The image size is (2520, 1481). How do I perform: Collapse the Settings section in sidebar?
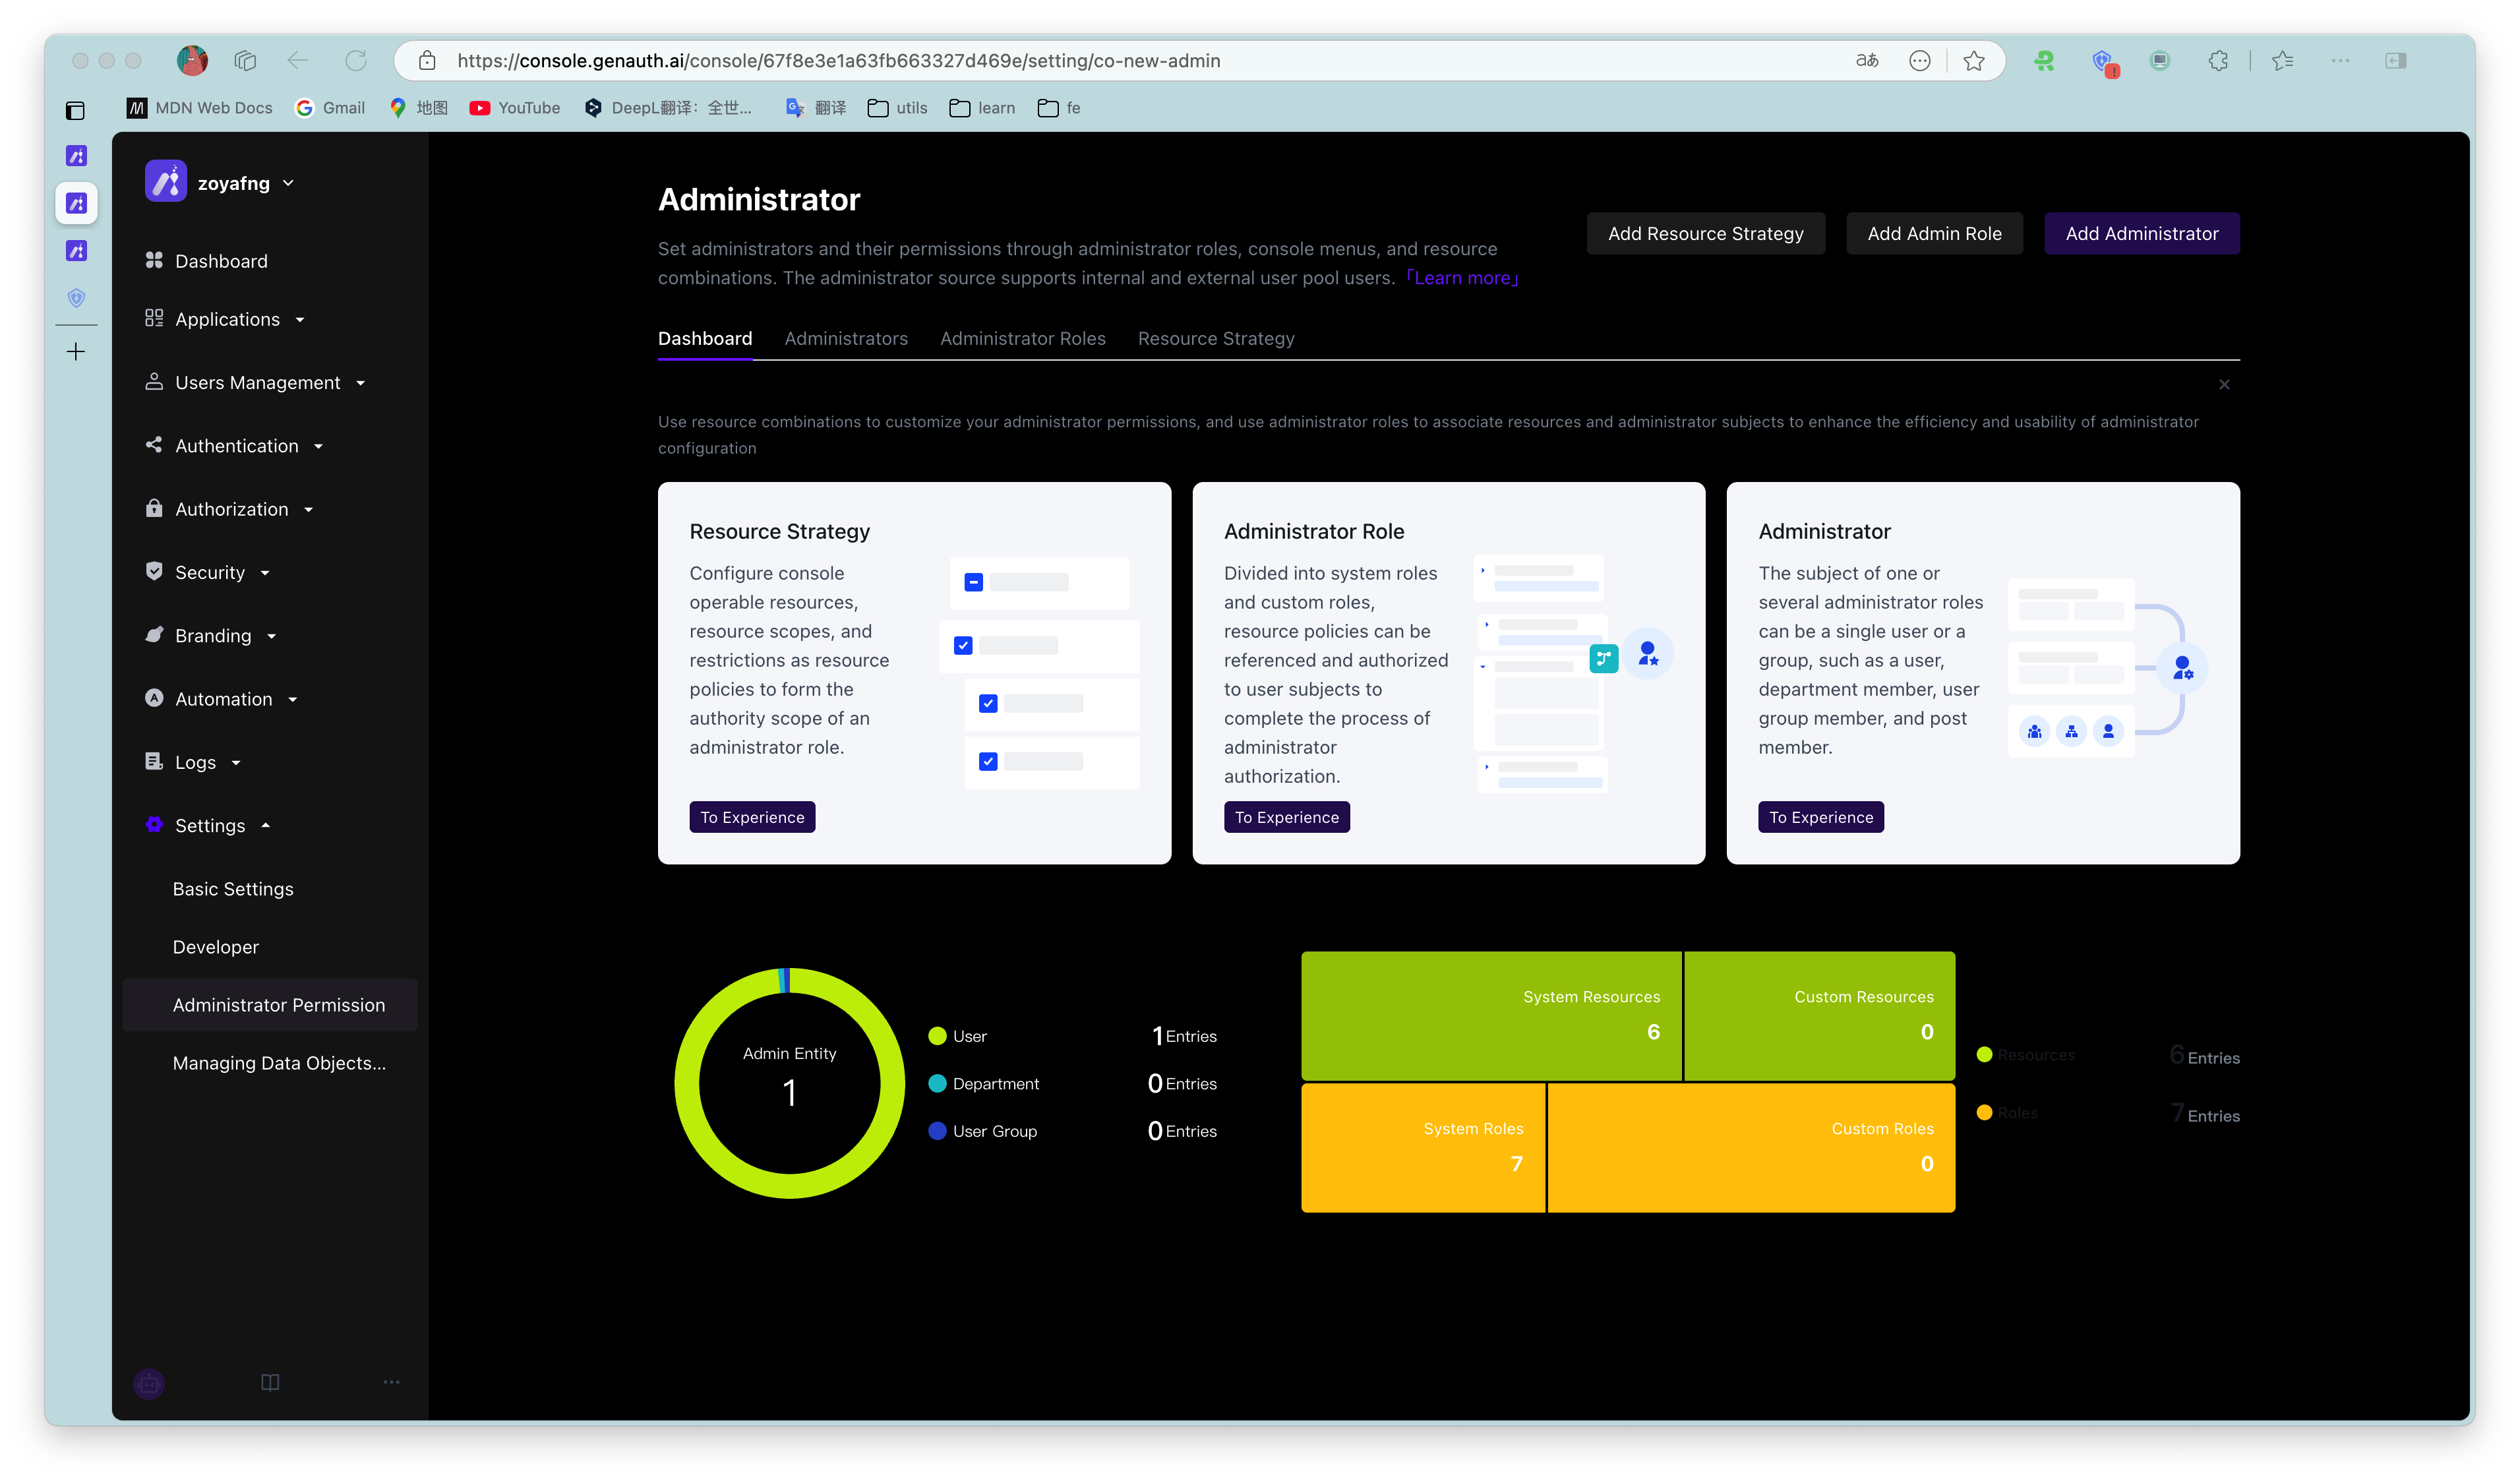[x=210, y=825]
